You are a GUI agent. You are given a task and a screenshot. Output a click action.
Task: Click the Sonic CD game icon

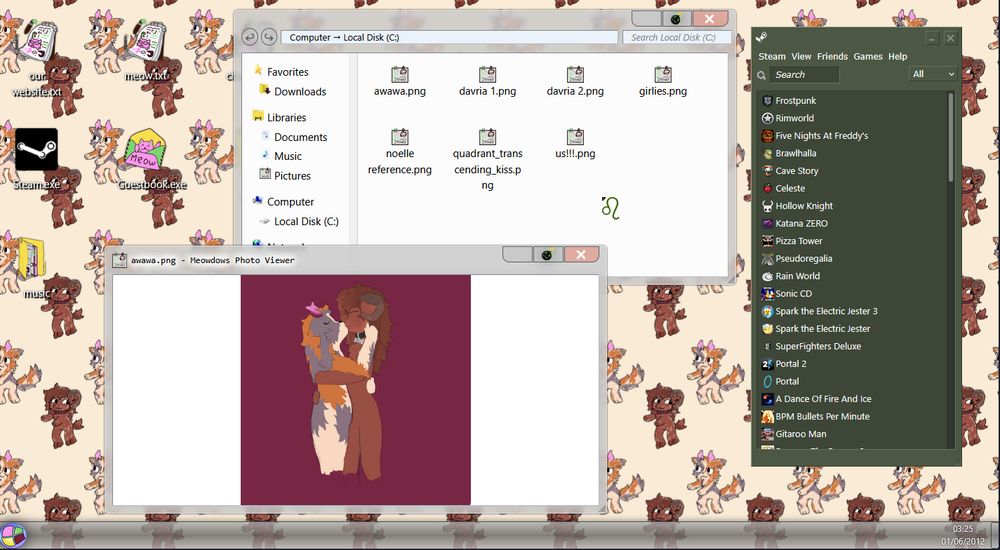point(767,294)
